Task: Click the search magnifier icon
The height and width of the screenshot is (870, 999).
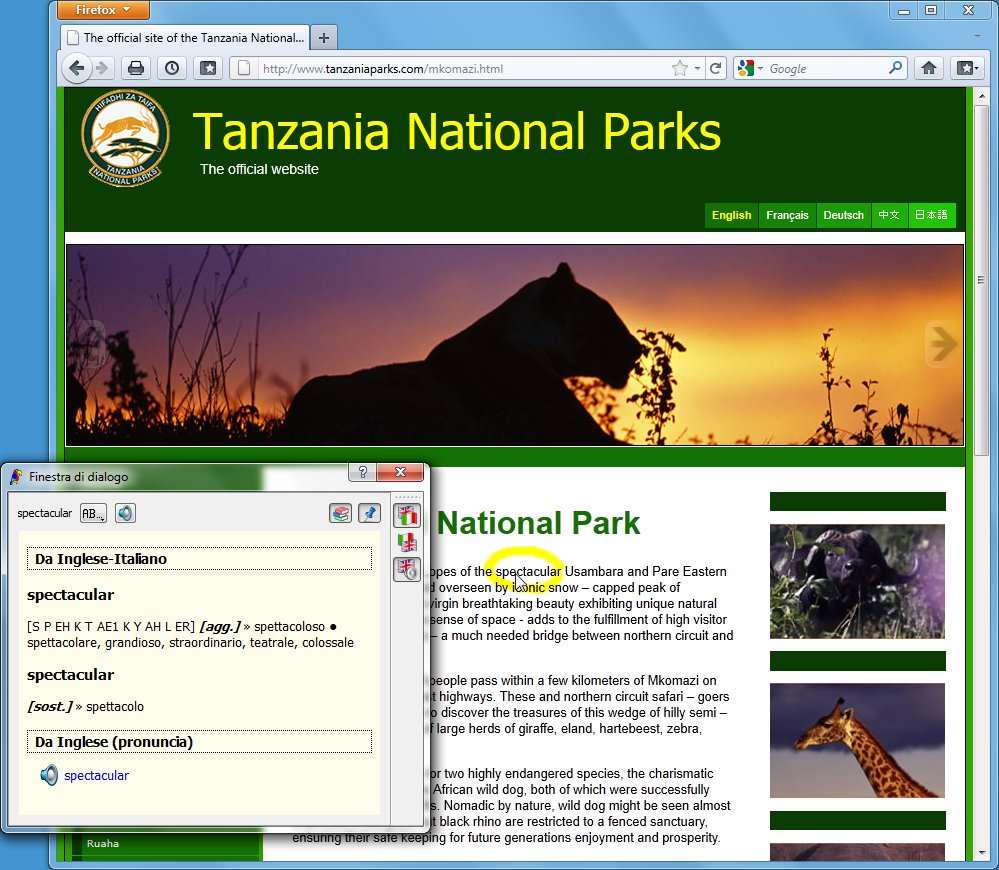Action: point(895,68)
